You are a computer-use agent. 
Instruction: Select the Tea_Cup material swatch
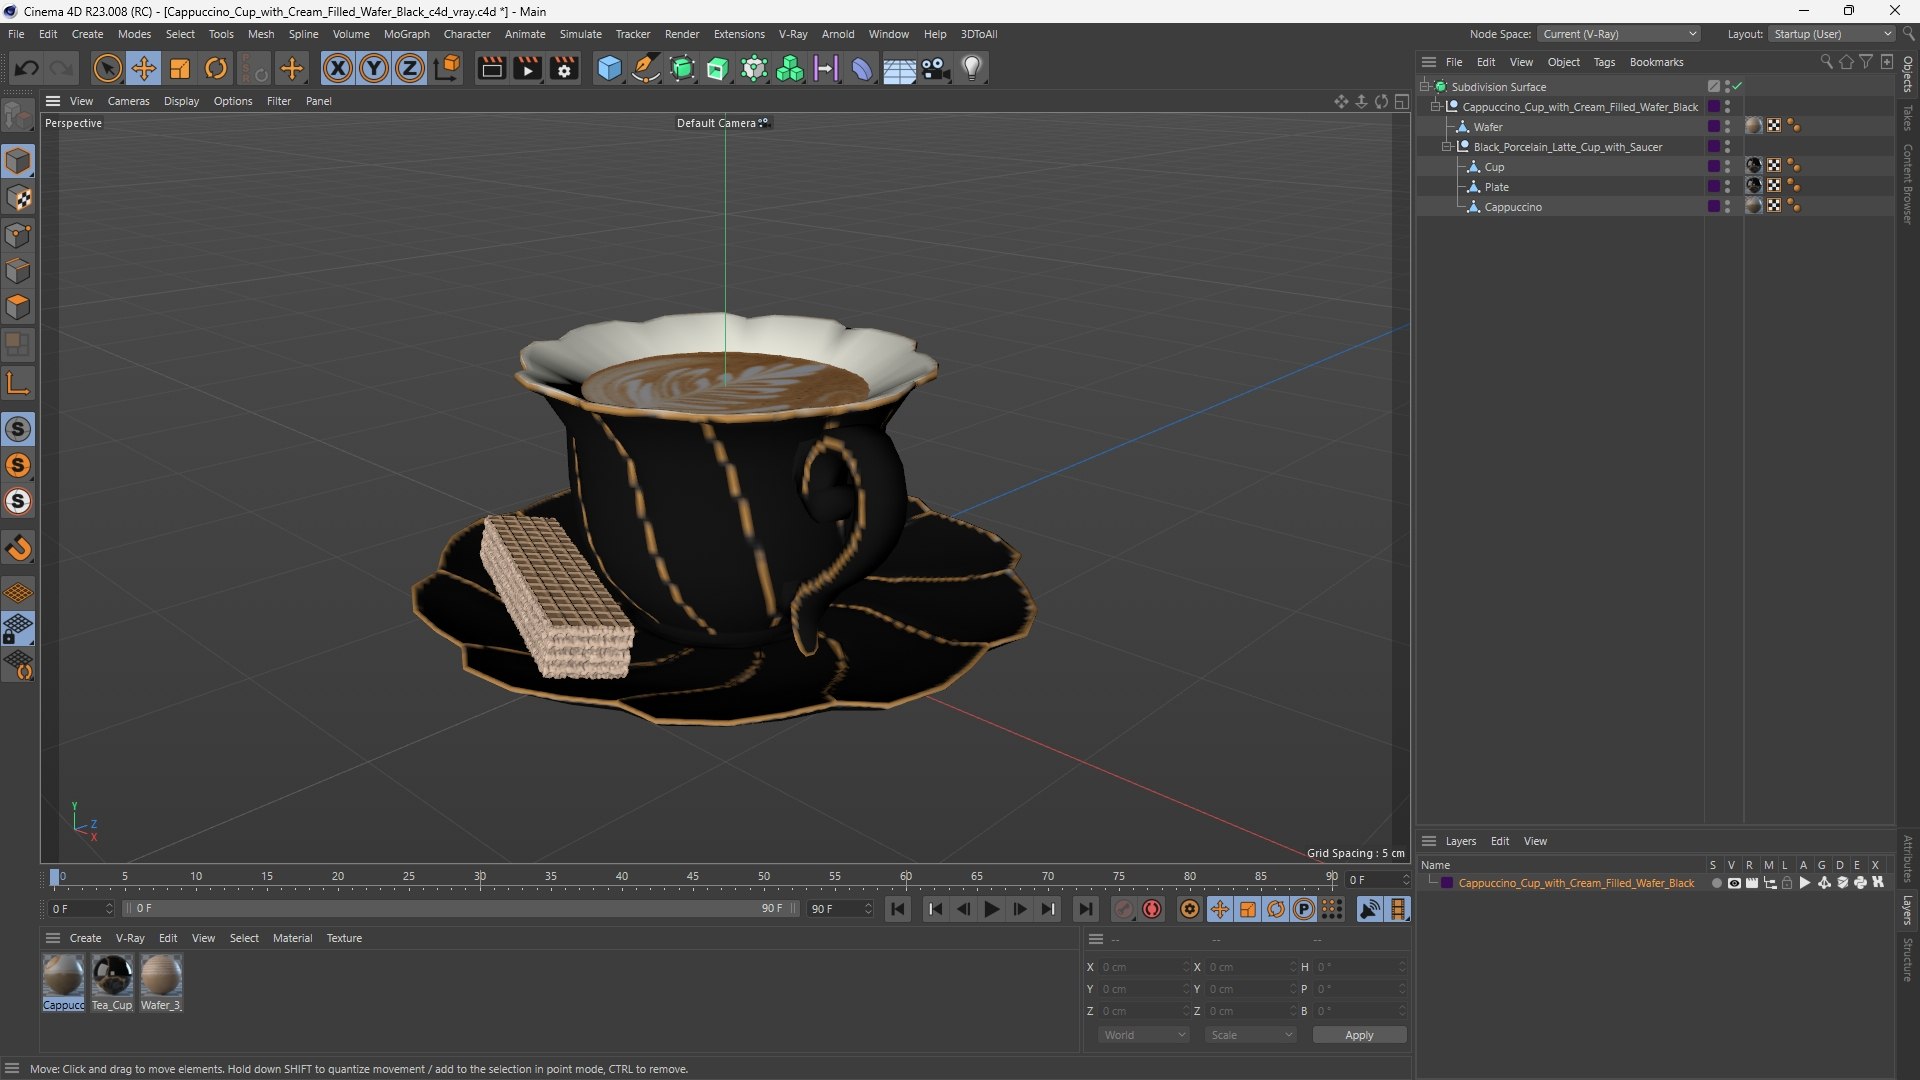coord(112,982)
